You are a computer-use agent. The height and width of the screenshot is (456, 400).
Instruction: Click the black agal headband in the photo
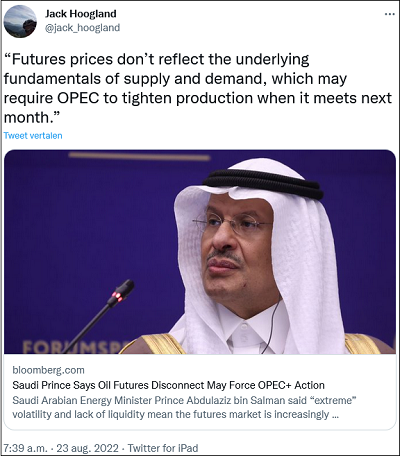pos(263,183)
